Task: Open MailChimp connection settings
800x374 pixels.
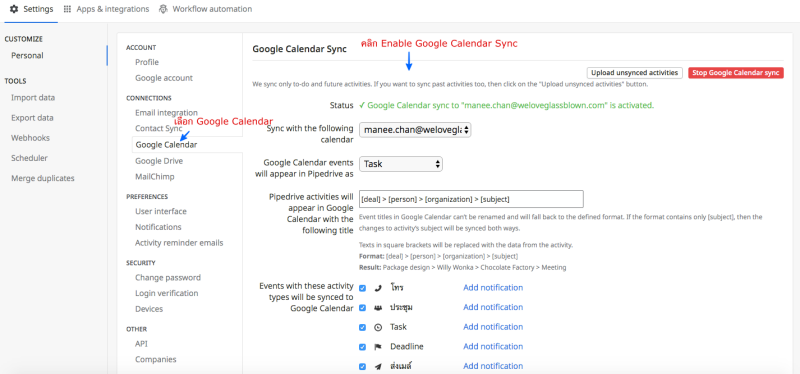Action: [x=155, y=177]
